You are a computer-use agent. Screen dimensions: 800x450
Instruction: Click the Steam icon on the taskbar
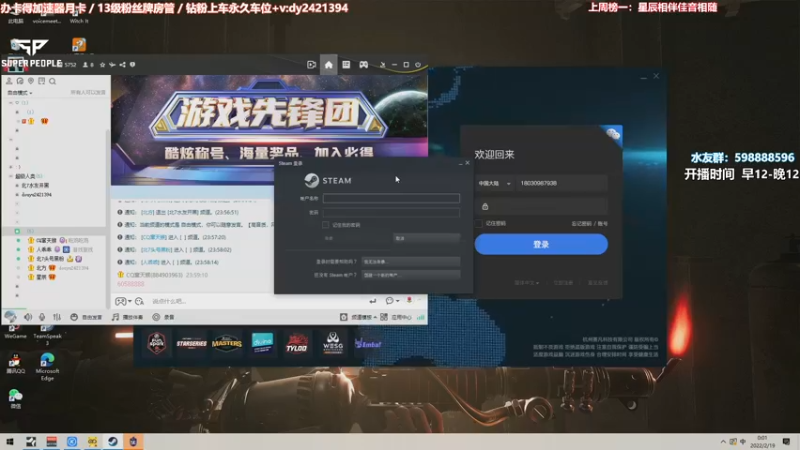(113, 442)
